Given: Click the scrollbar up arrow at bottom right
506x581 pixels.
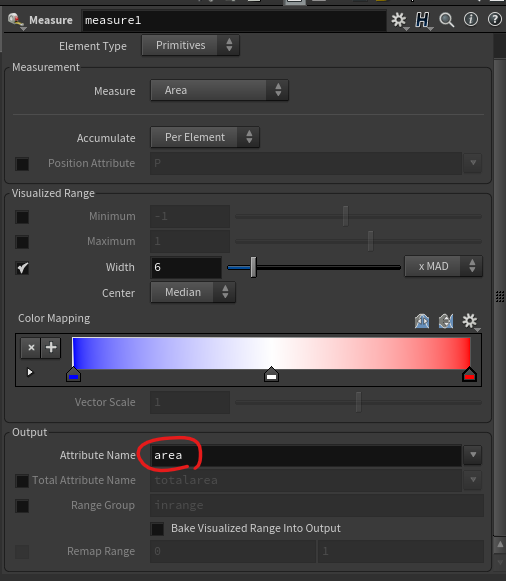Looking at the screenshot, I should pos(500,544).
